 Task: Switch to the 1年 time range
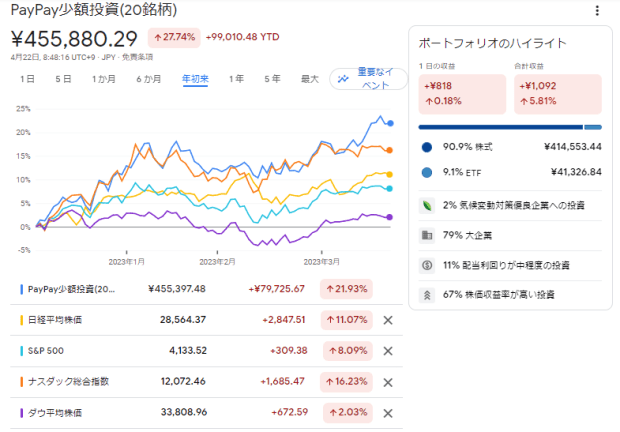[x=236, y=78]
